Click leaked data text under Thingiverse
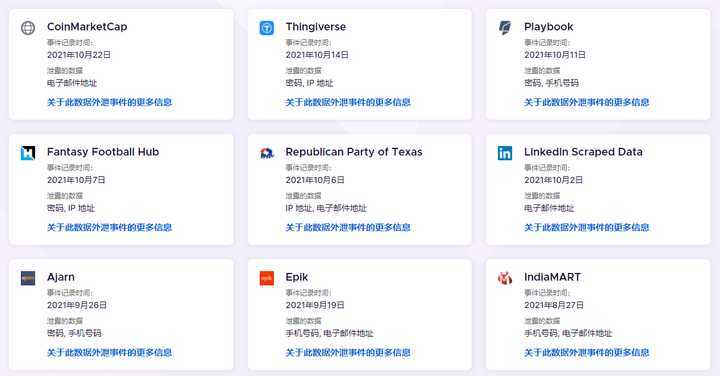The height and width of the screenshot is (376, 720). coord(309,83)
